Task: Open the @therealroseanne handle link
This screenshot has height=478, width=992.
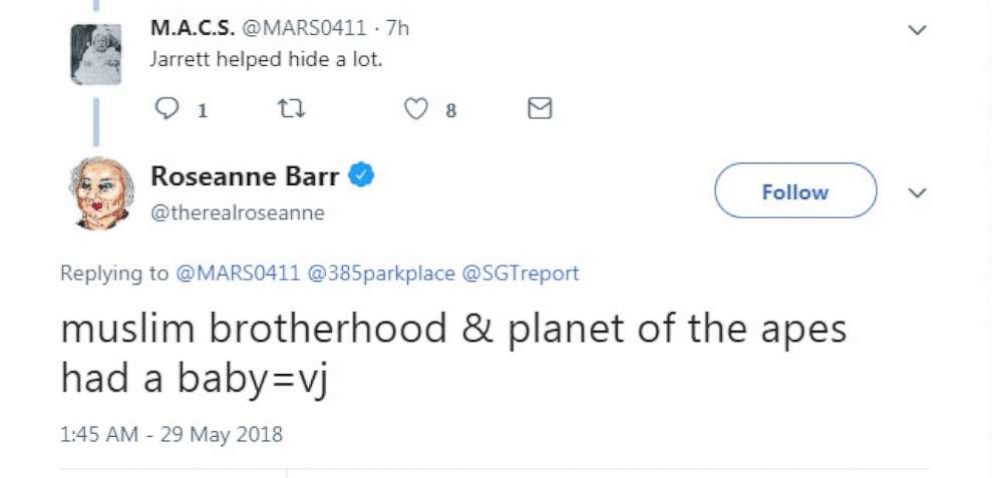Action: (237, 213)
